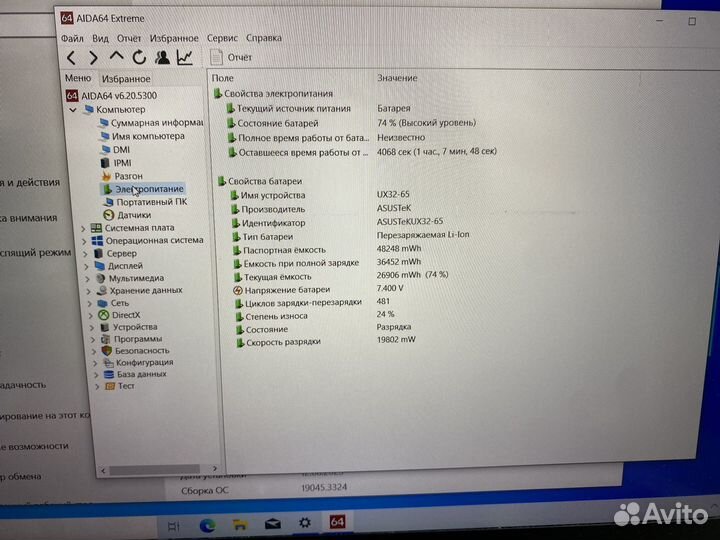This screenshot has width=720, height=540.
Task: Expand the Сервер node
Action: 85,253
